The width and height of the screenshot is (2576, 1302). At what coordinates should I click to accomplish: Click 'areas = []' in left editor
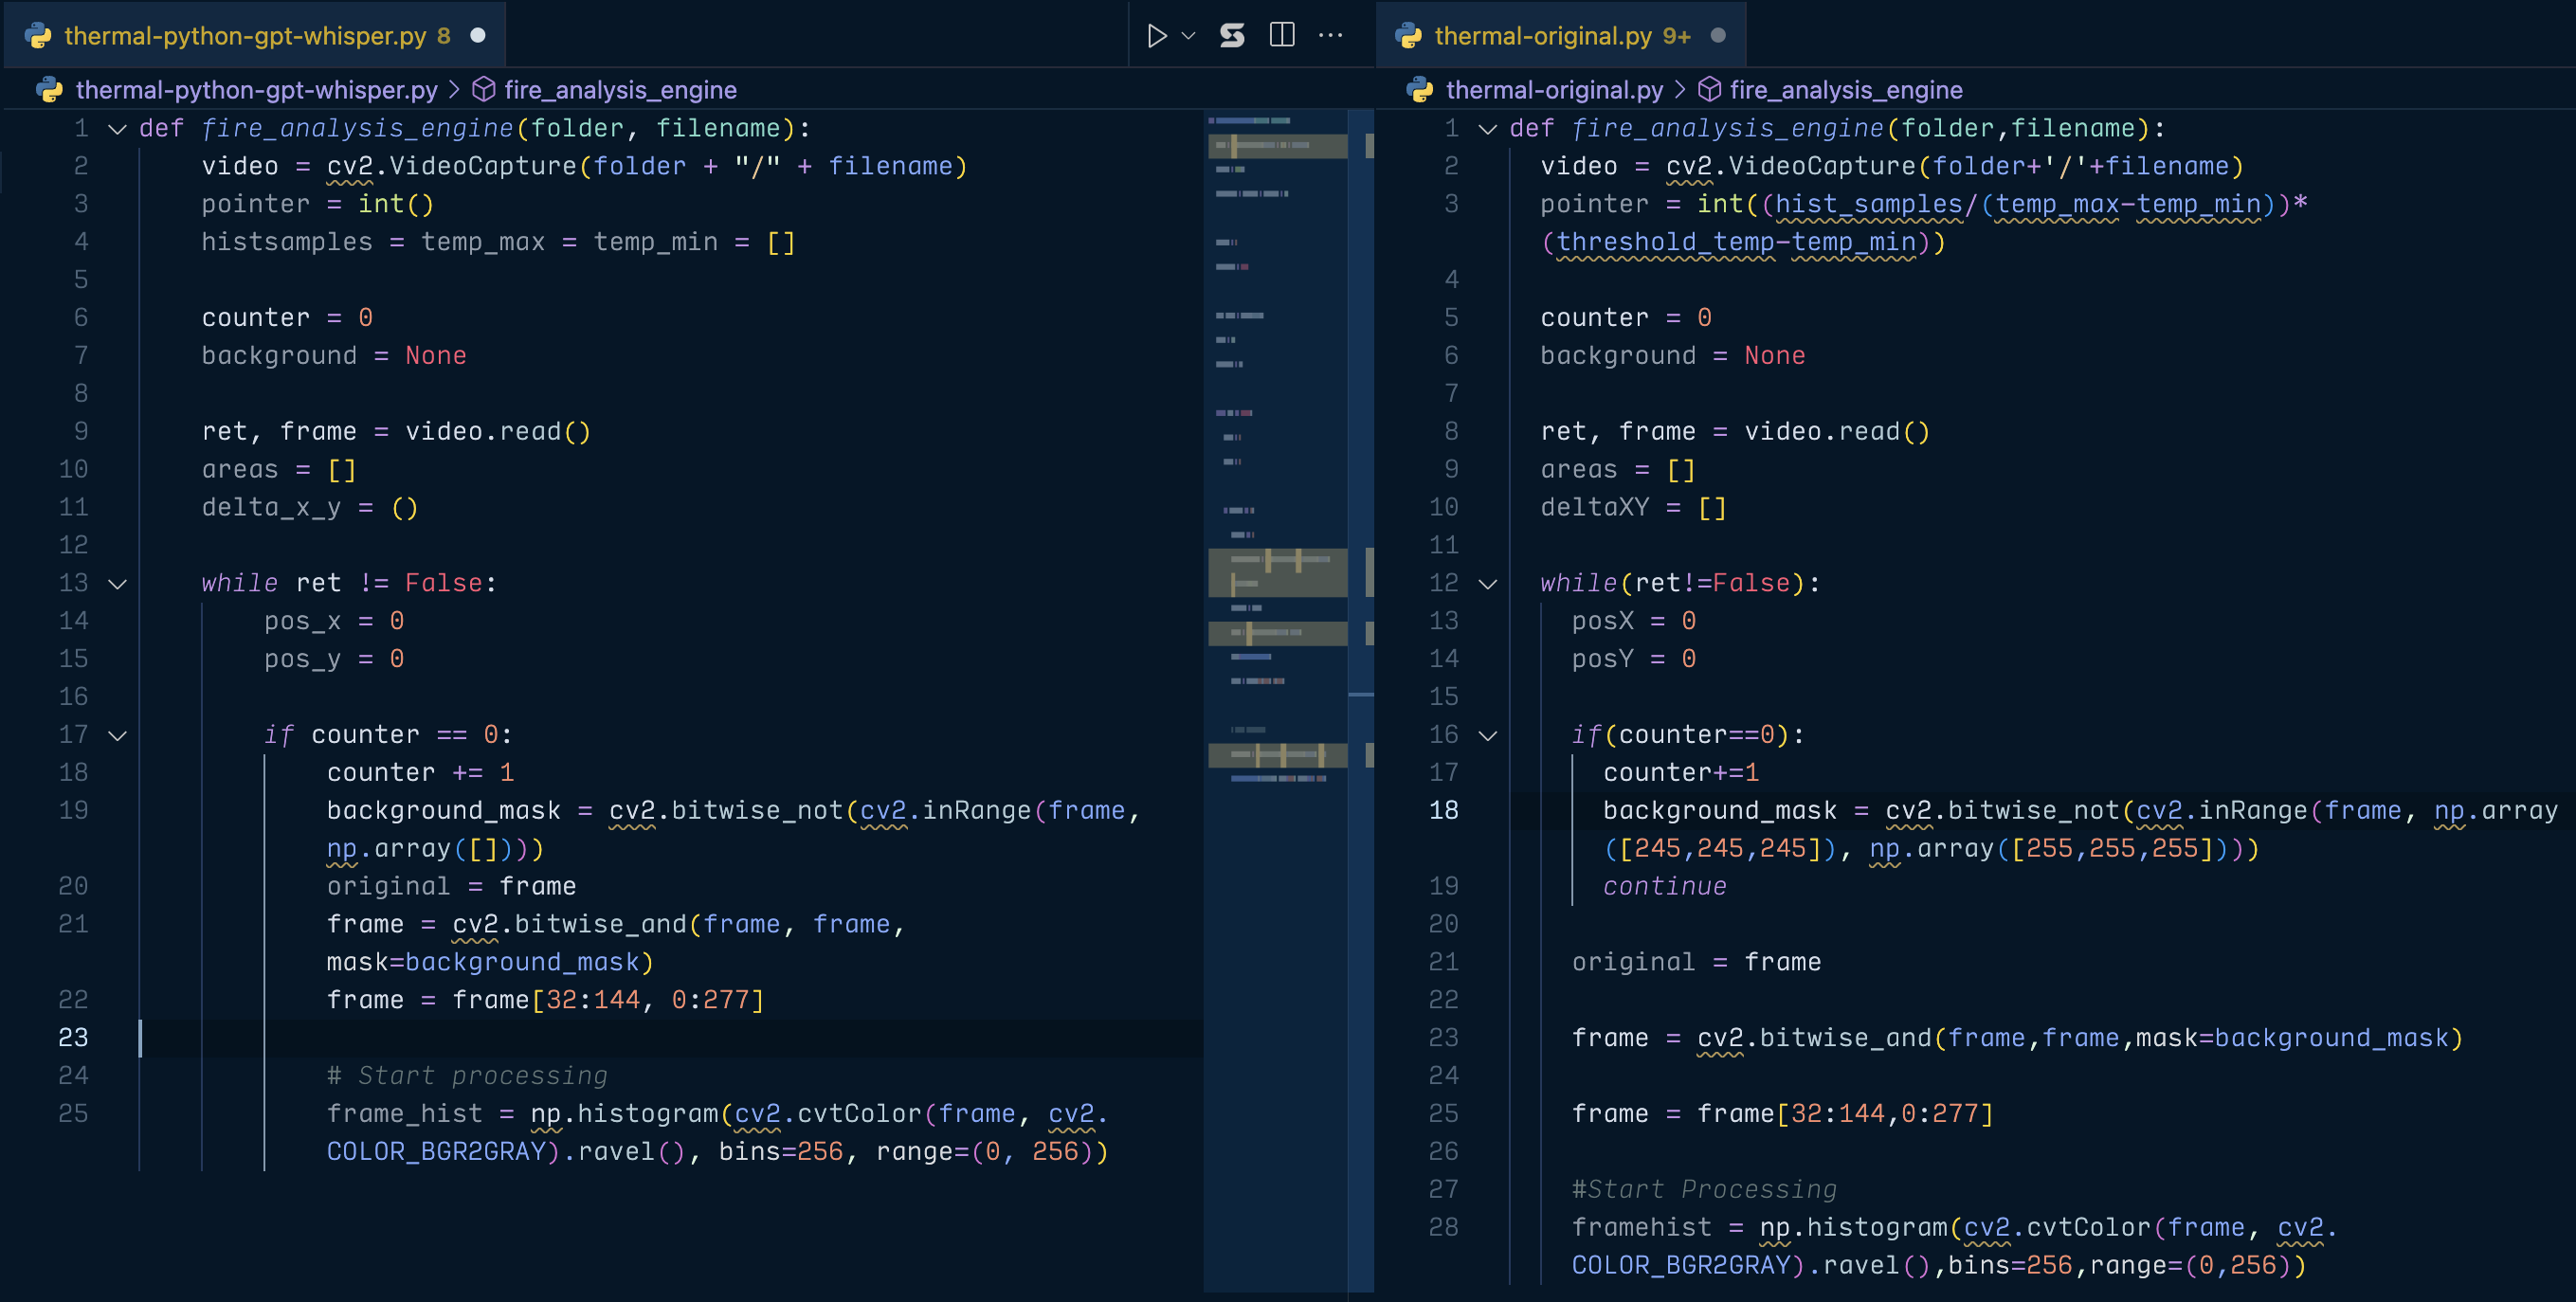[279, 470]
